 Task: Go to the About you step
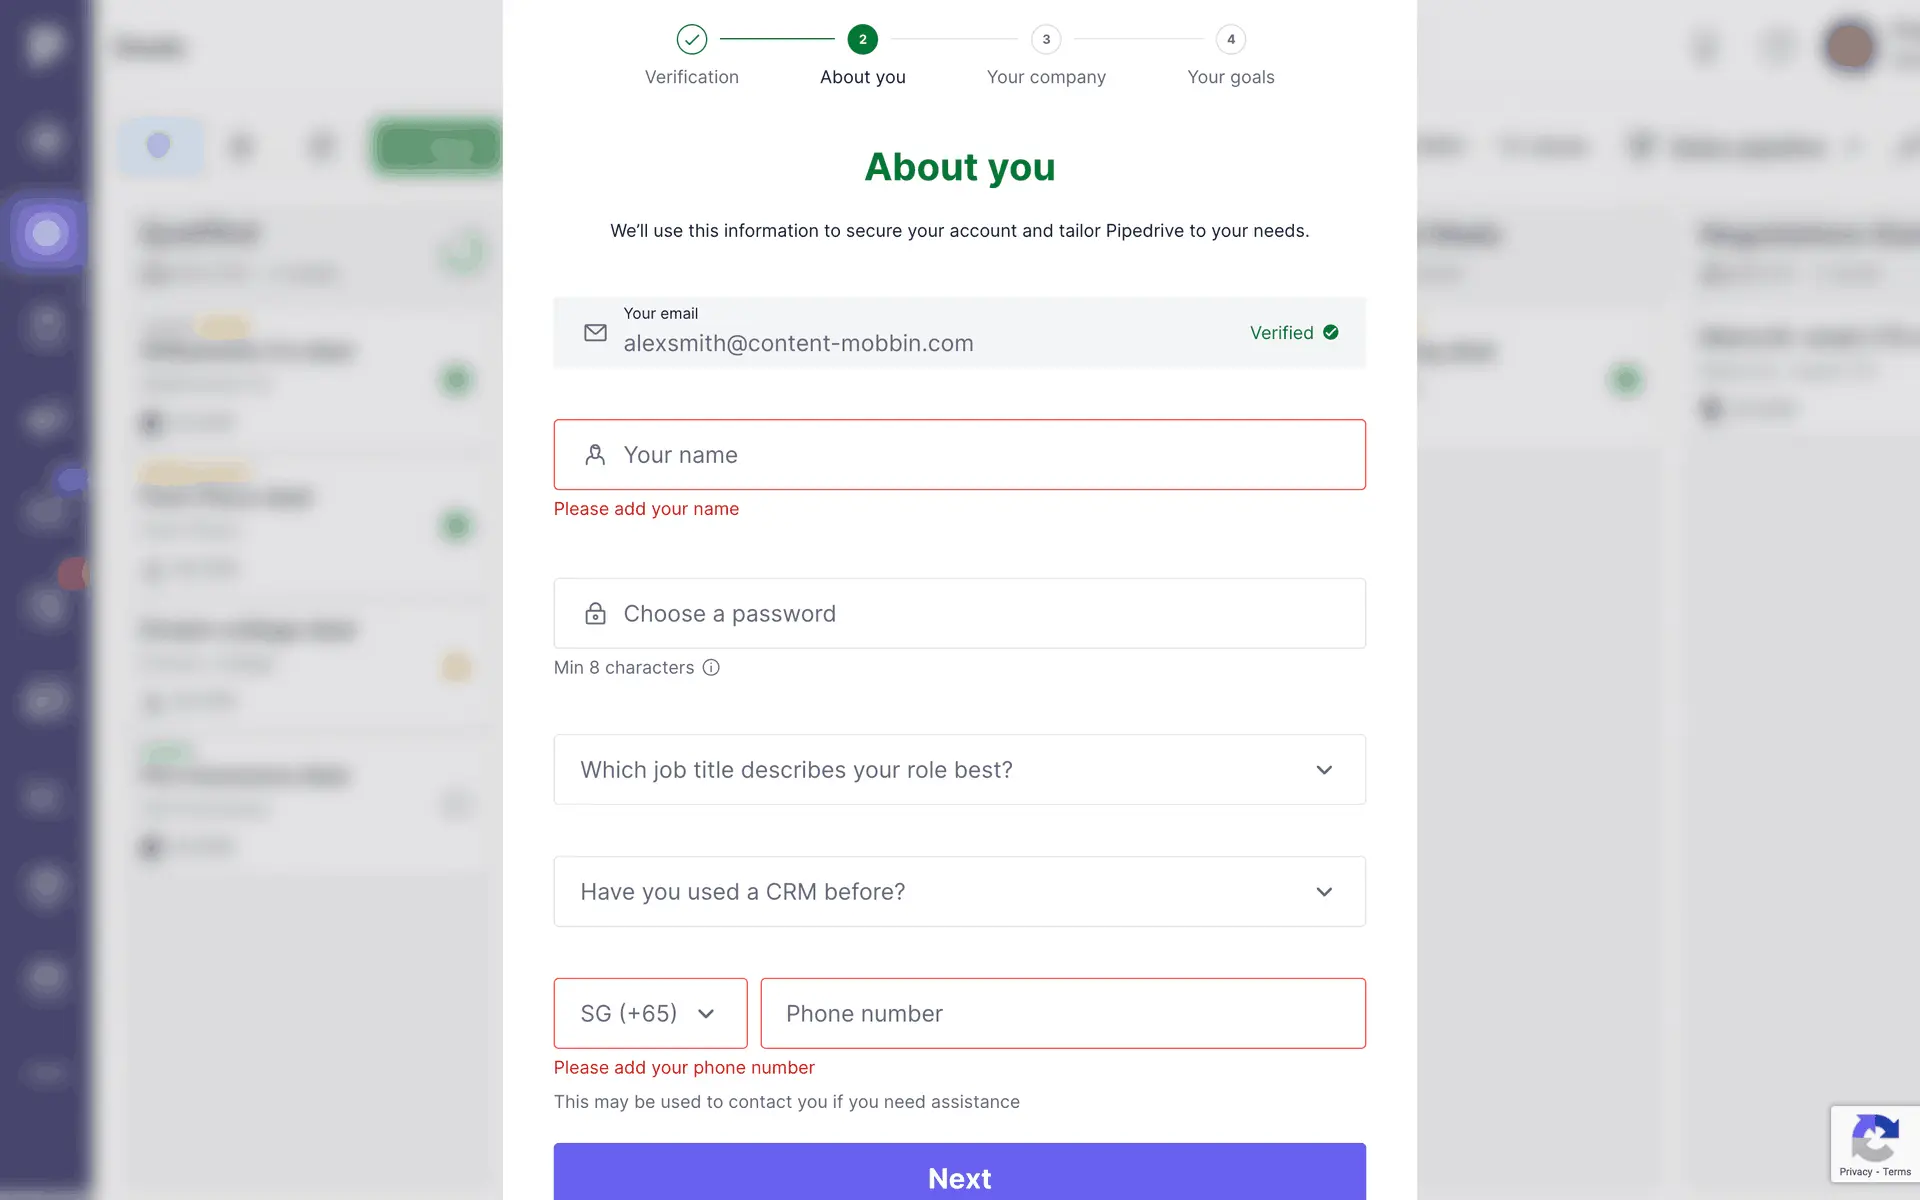coord(862,40)
